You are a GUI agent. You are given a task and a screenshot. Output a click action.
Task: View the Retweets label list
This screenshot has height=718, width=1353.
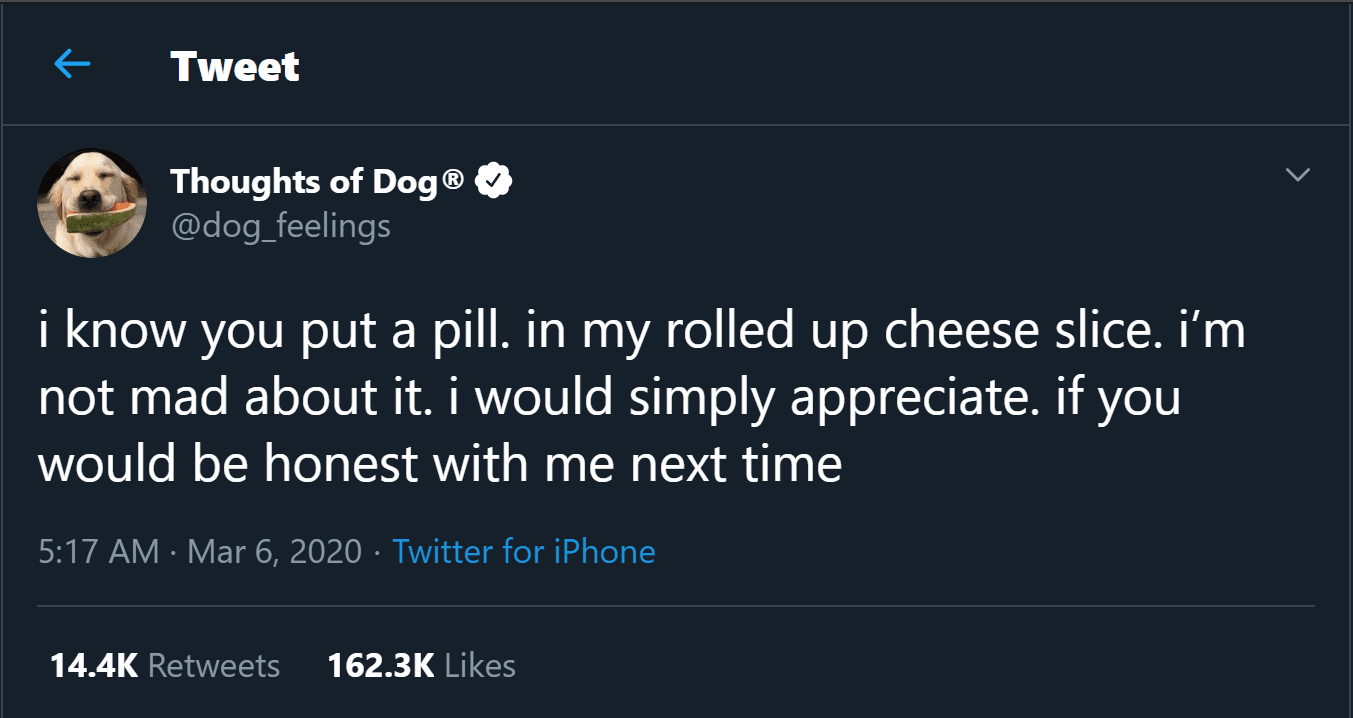click(214, 666)
